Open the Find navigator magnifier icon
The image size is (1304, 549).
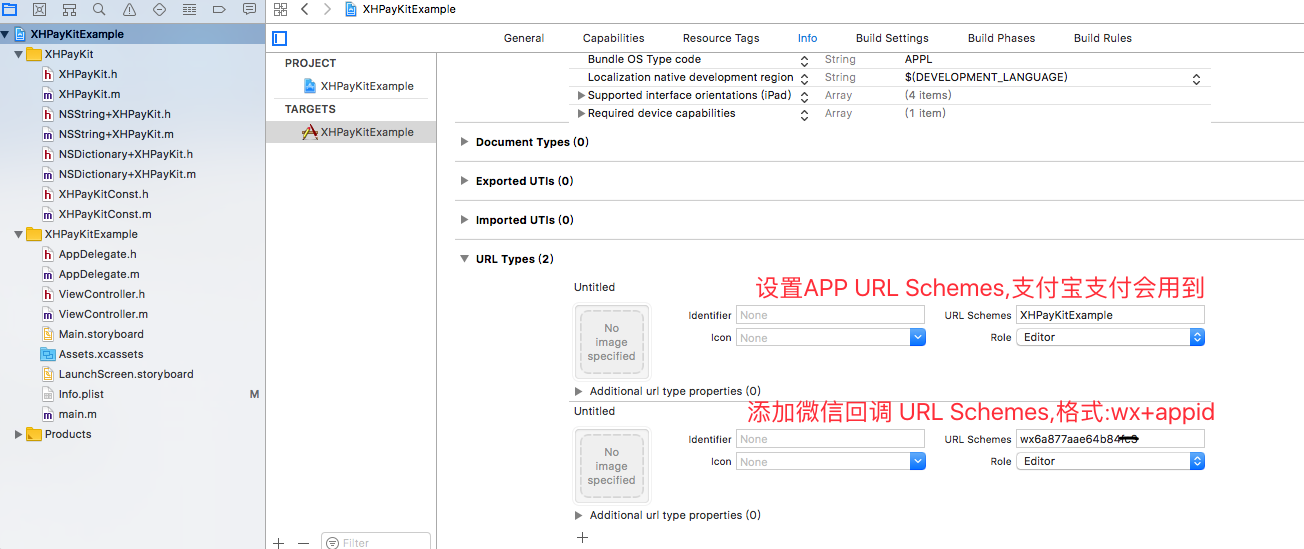(x=99, y=9)
